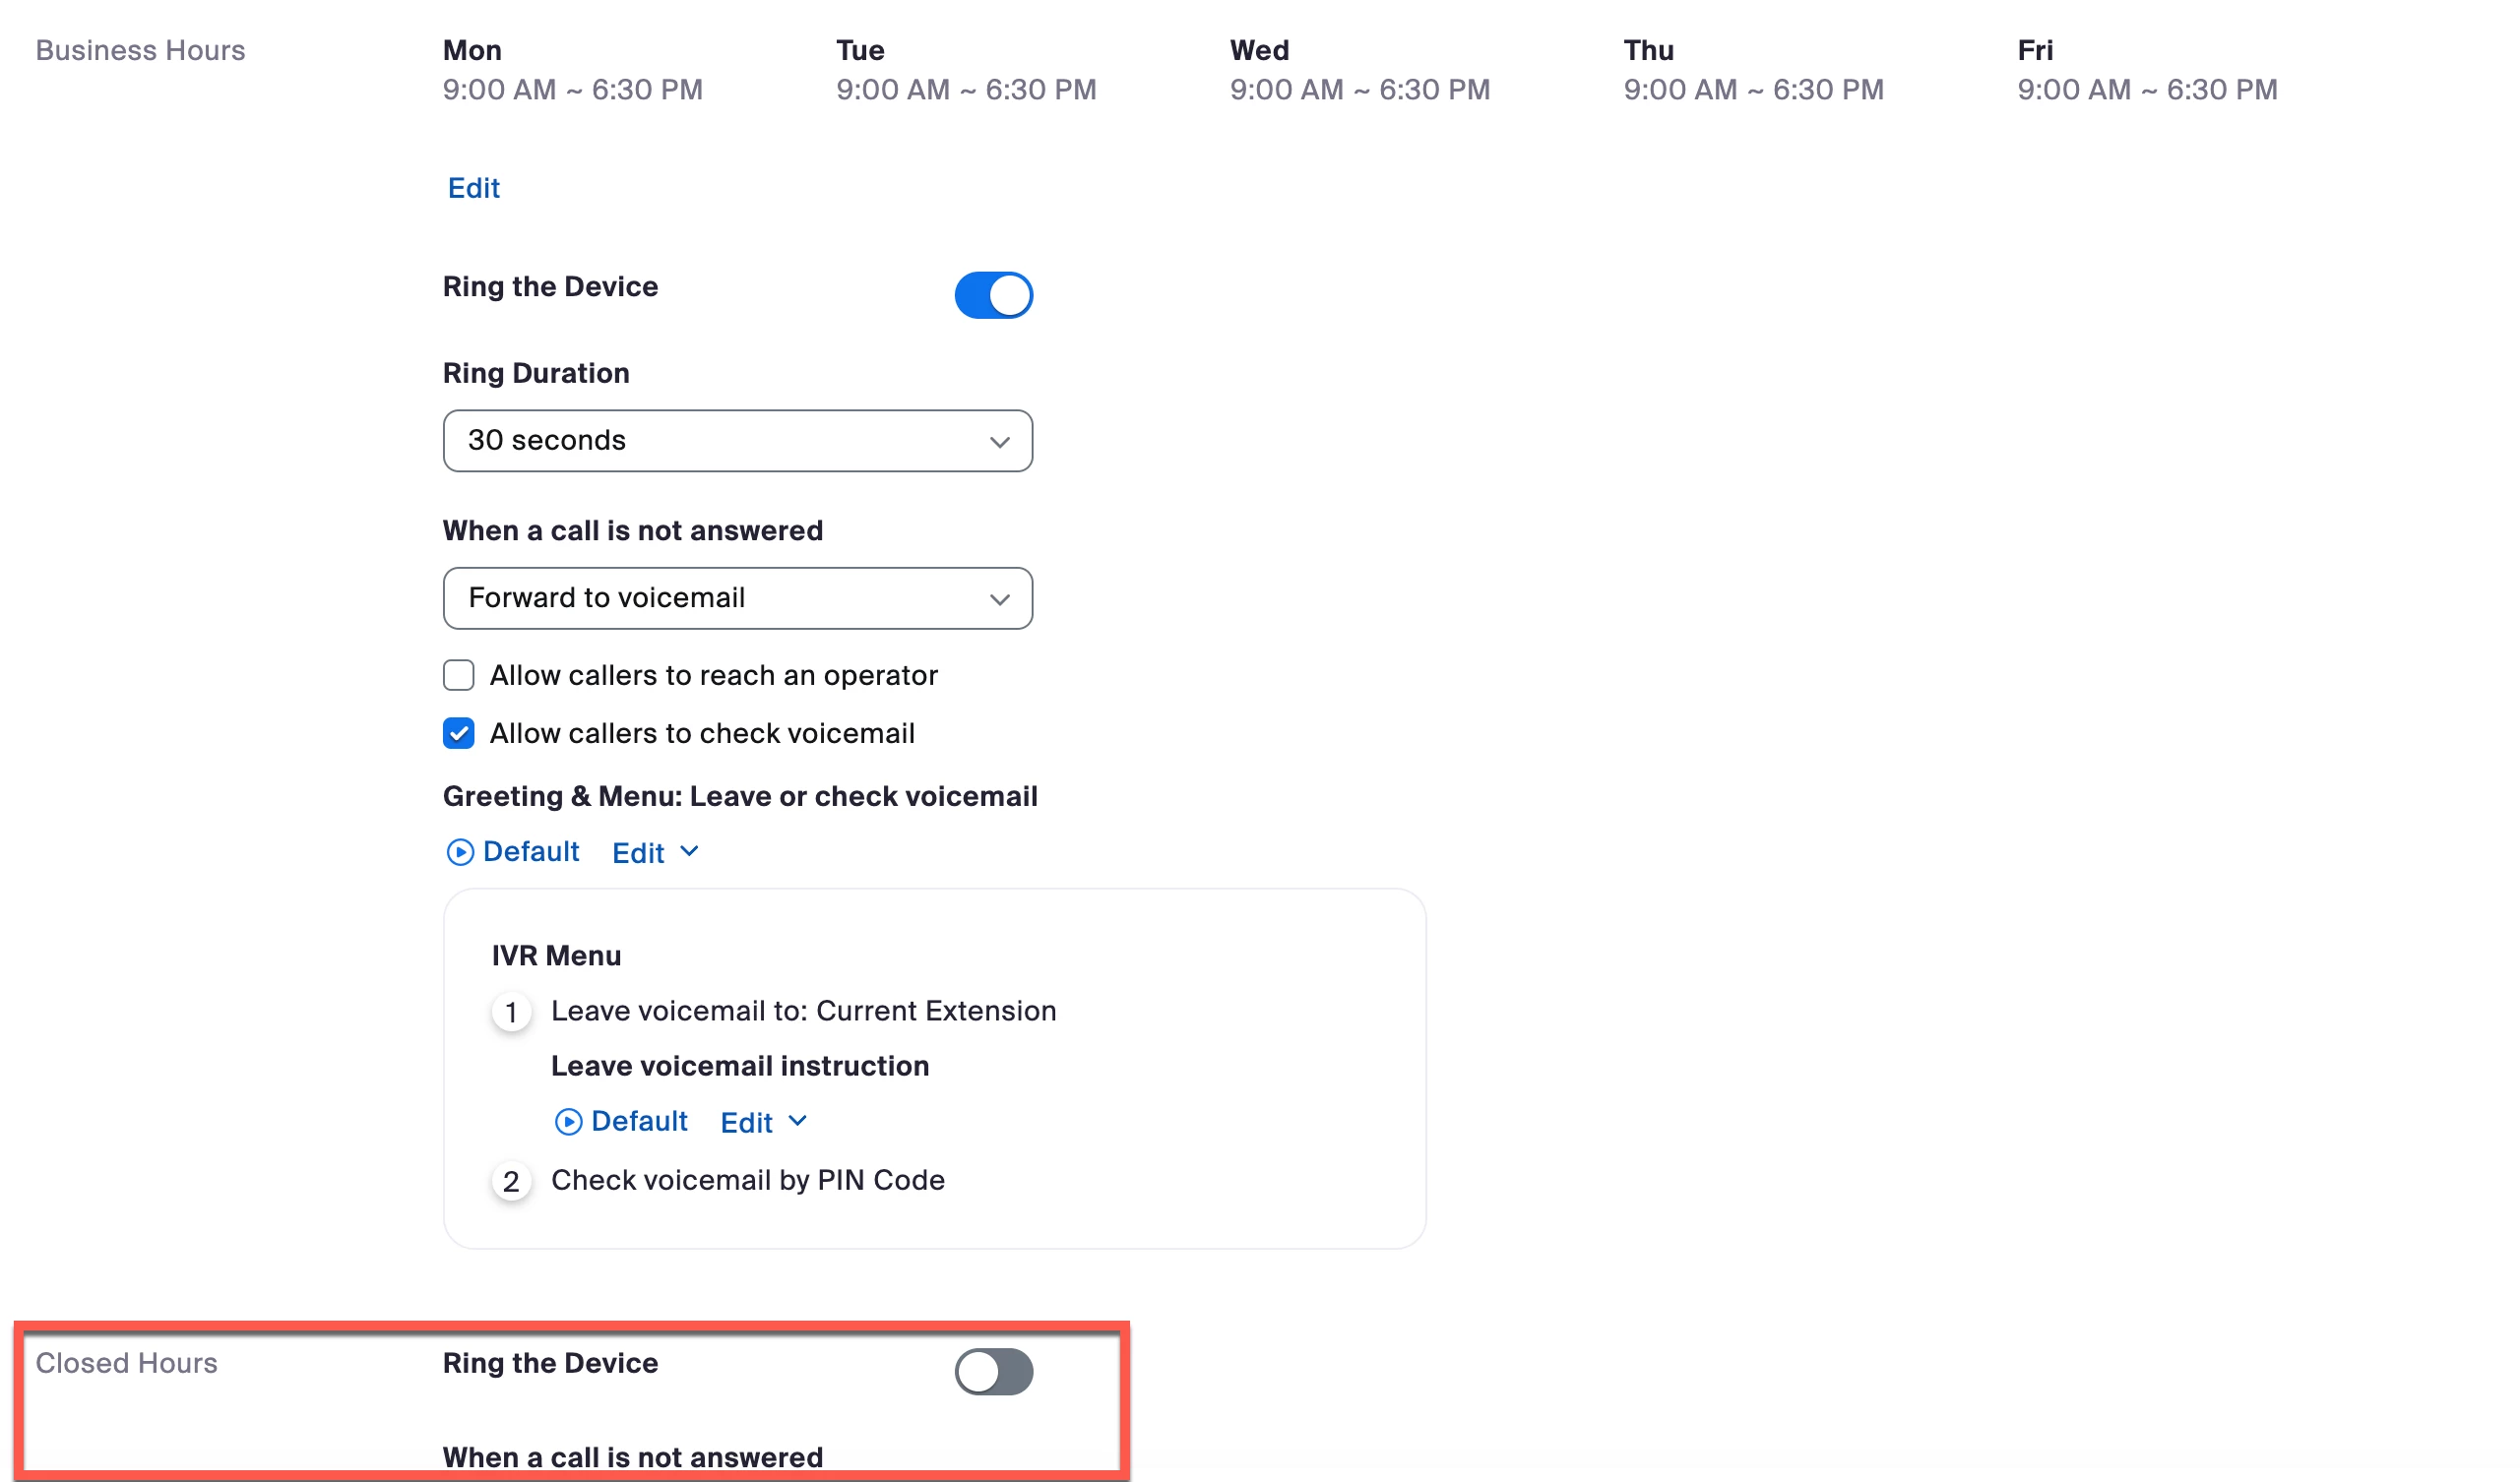Click Default link under voicemail instruction
The width and height of the screenshot is (2520, 1482).
639,1122
